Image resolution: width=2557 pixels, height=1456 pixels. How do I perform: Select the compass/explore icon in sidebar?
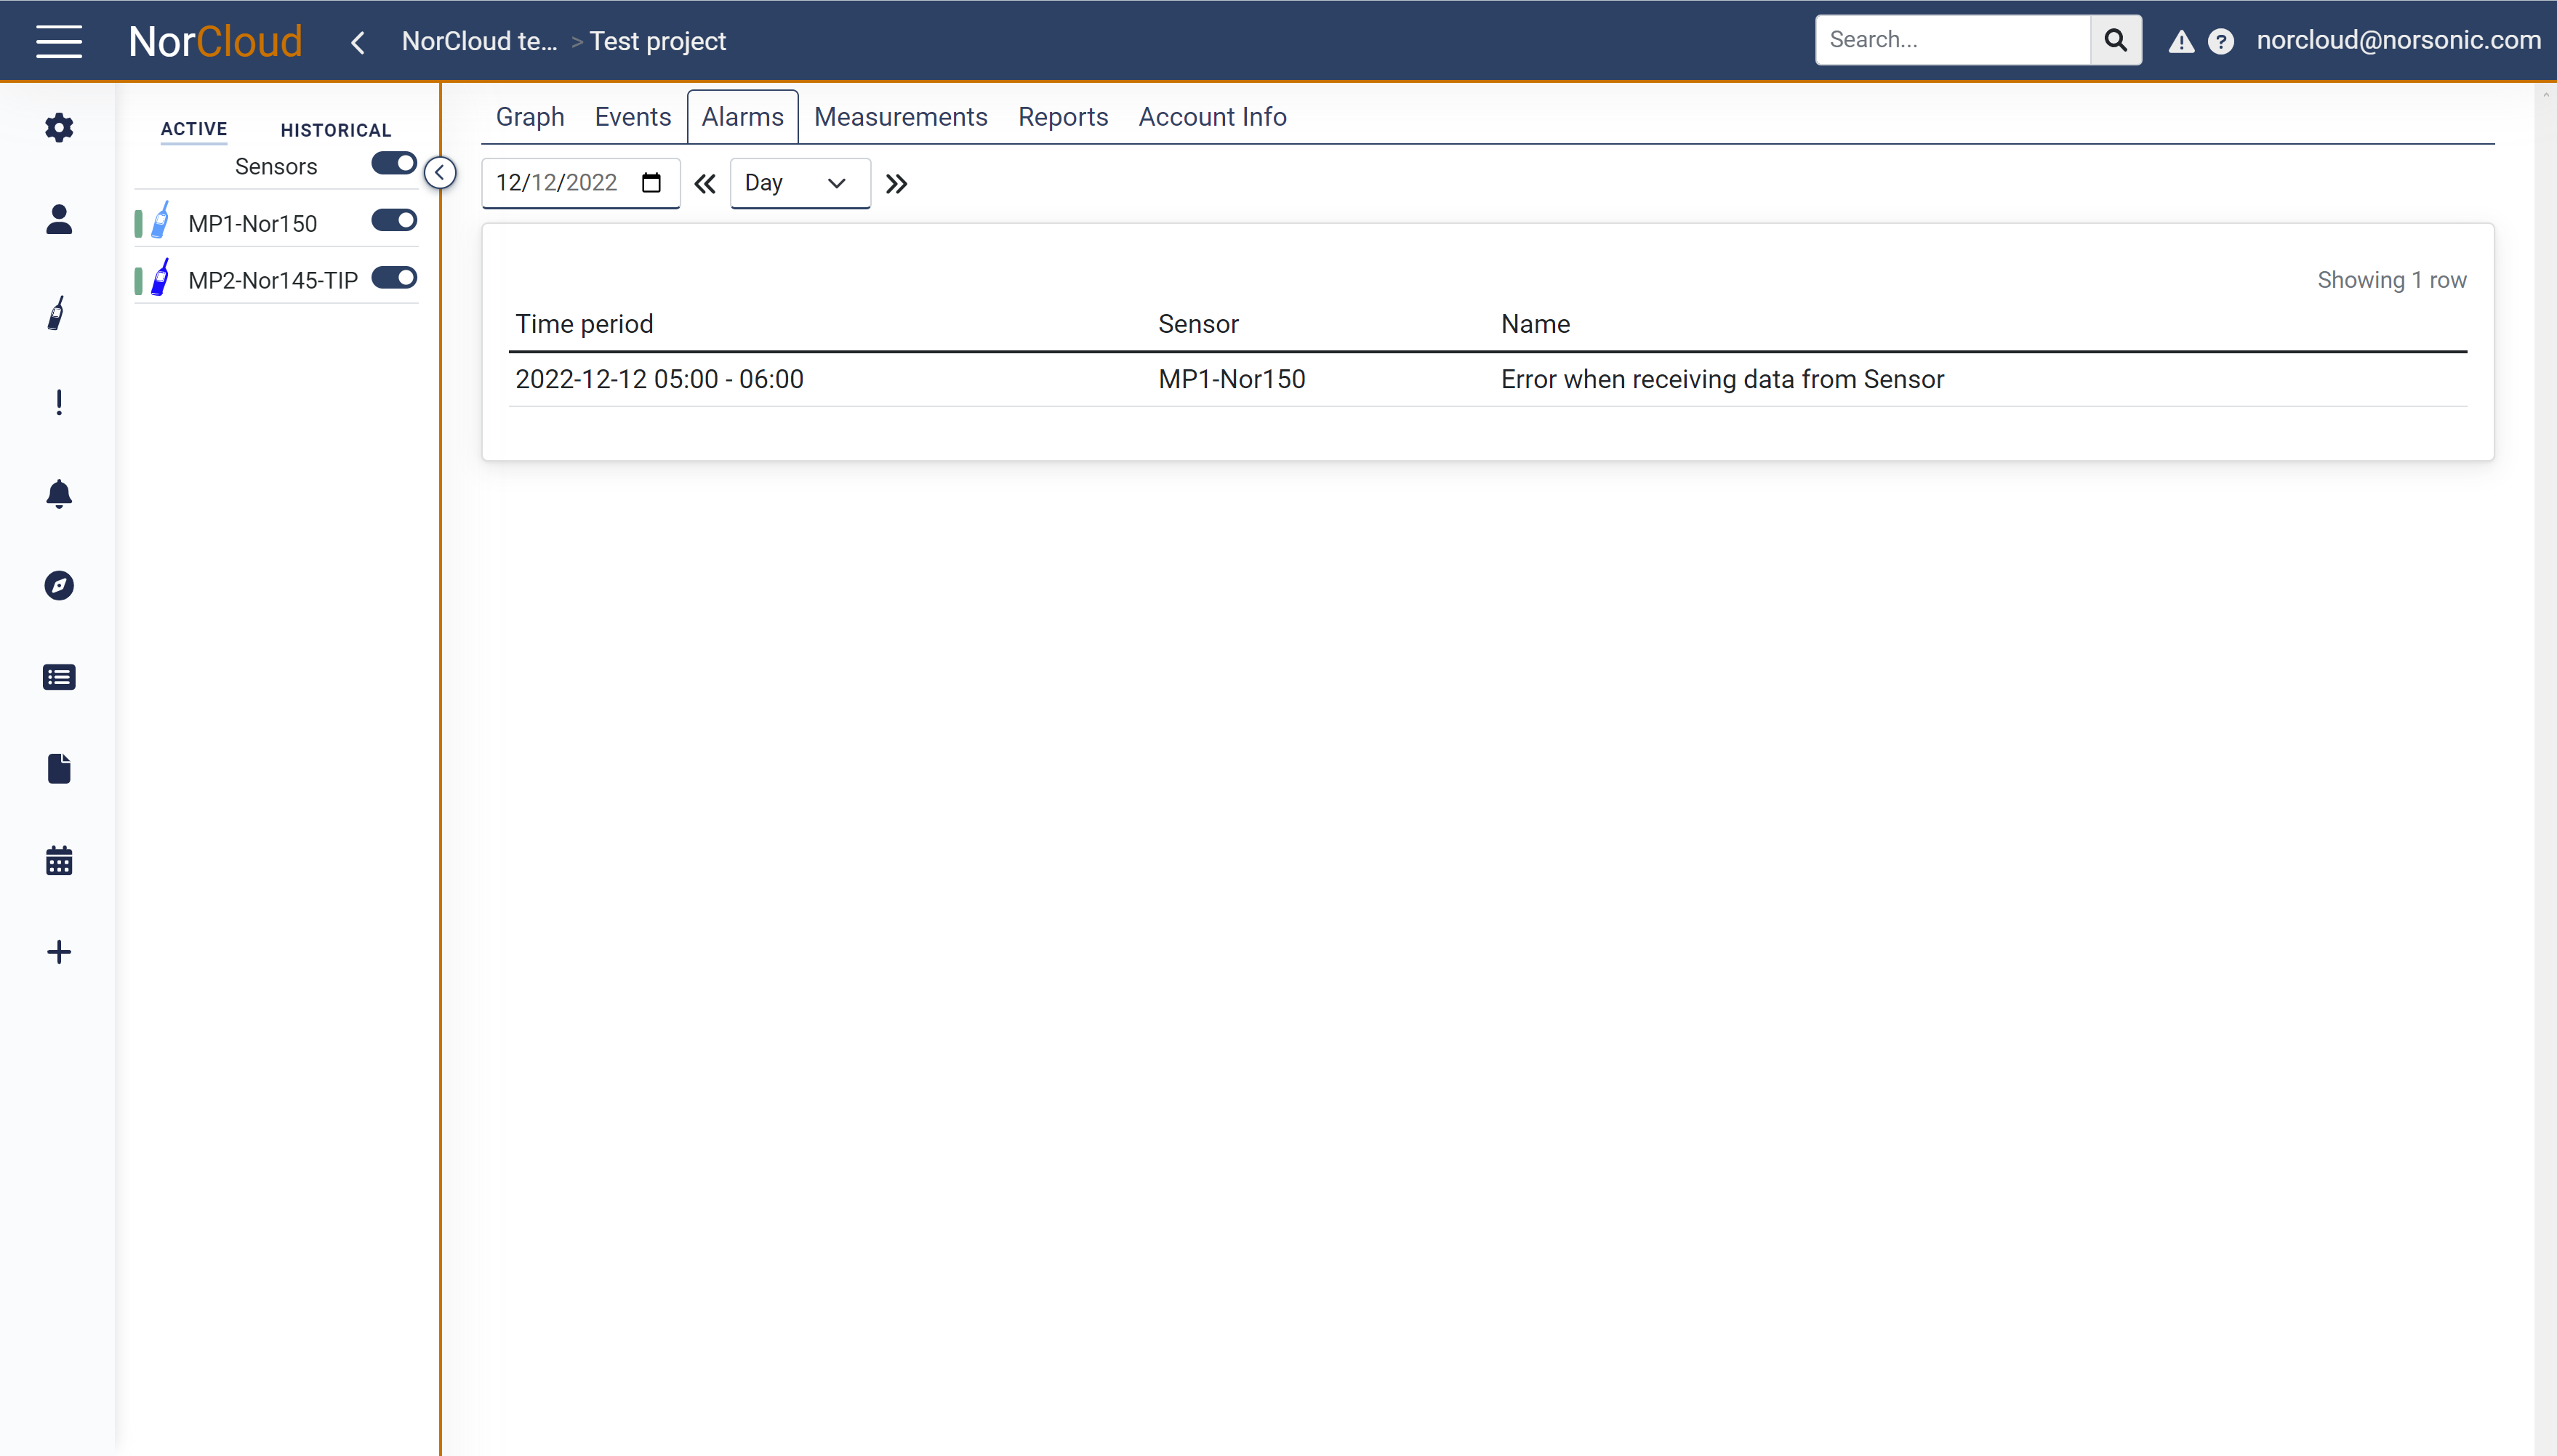(x=58, y=587)
